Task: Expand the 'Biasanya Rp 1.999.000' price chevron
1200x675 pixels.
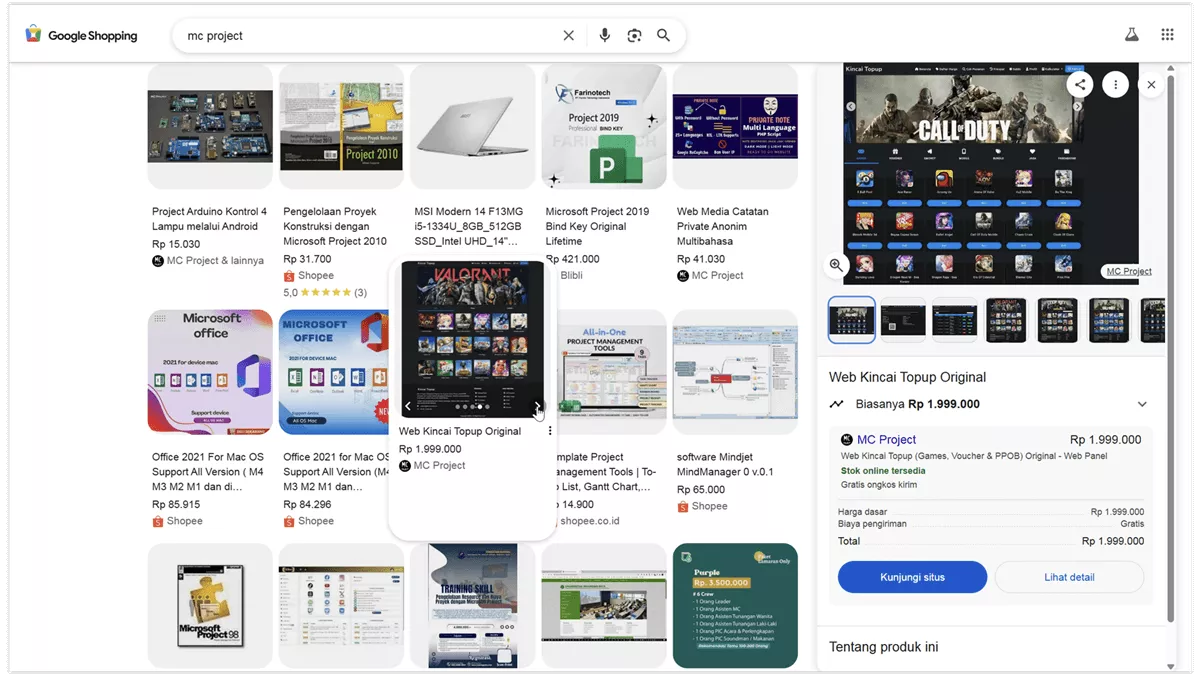Action: [1142, 404]
